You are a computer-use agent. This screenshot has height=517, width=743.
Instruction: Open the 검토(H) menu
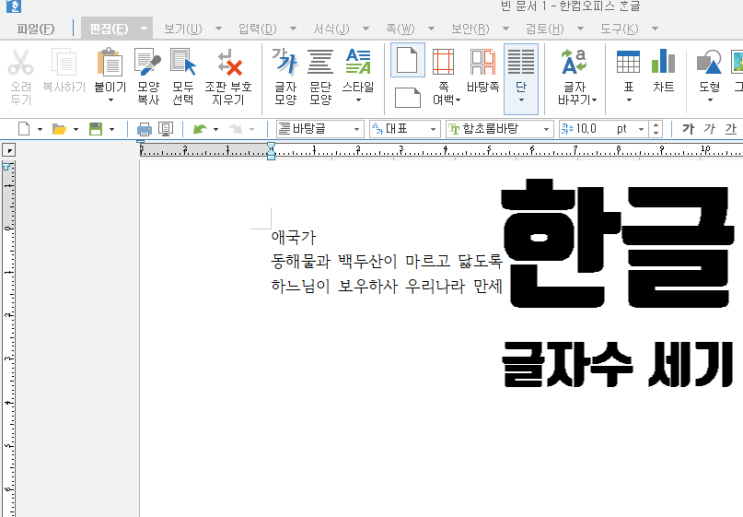(544, 29)
